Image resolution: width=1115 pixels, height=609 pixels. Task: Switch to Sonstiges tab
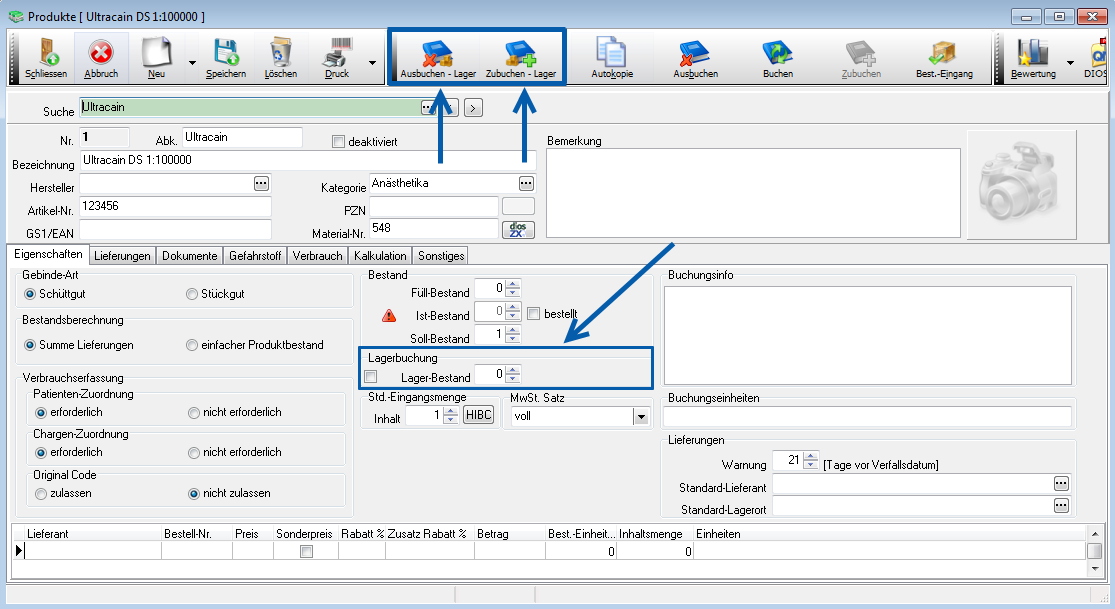[x=441, y=255]
